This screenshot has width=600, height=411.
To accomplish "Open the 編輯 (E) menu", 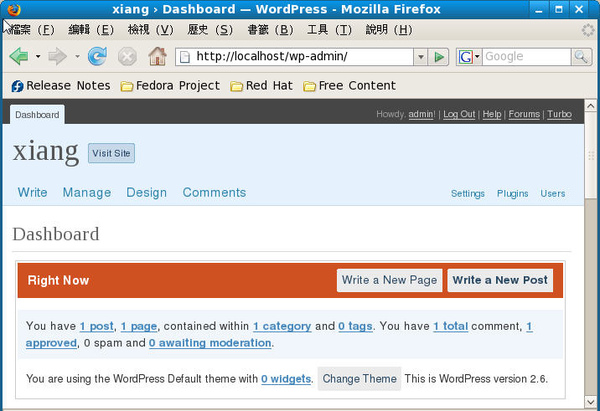I will point(91,30).
